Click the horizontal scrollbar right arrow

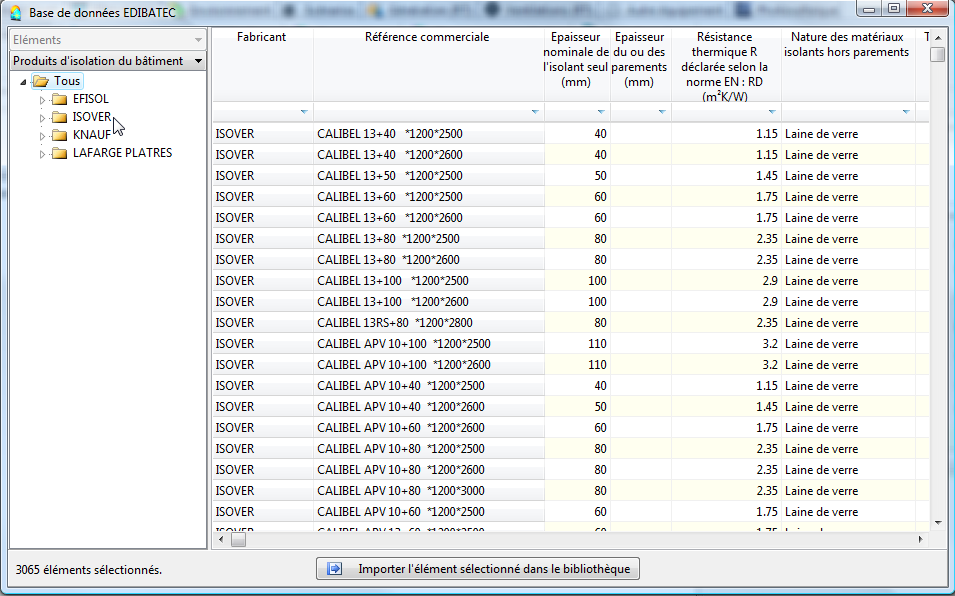coord(920,539)
